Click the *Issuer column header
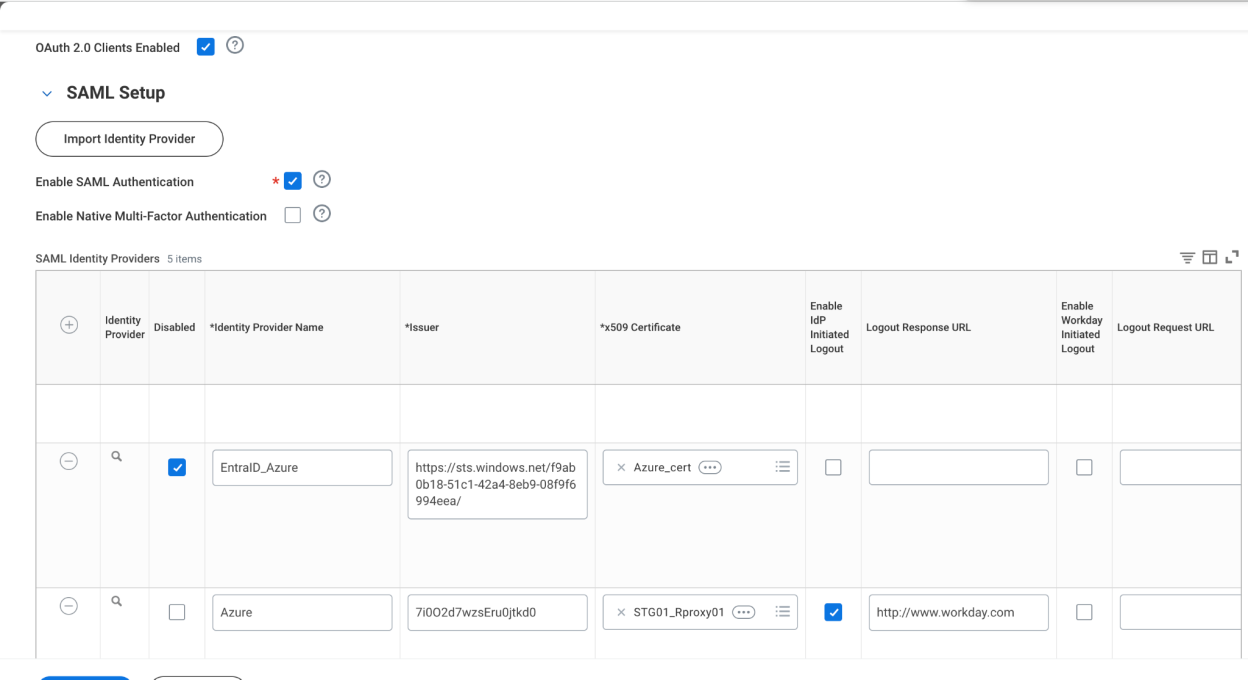Screen dimensions: 1248x680 pos(422,327)
